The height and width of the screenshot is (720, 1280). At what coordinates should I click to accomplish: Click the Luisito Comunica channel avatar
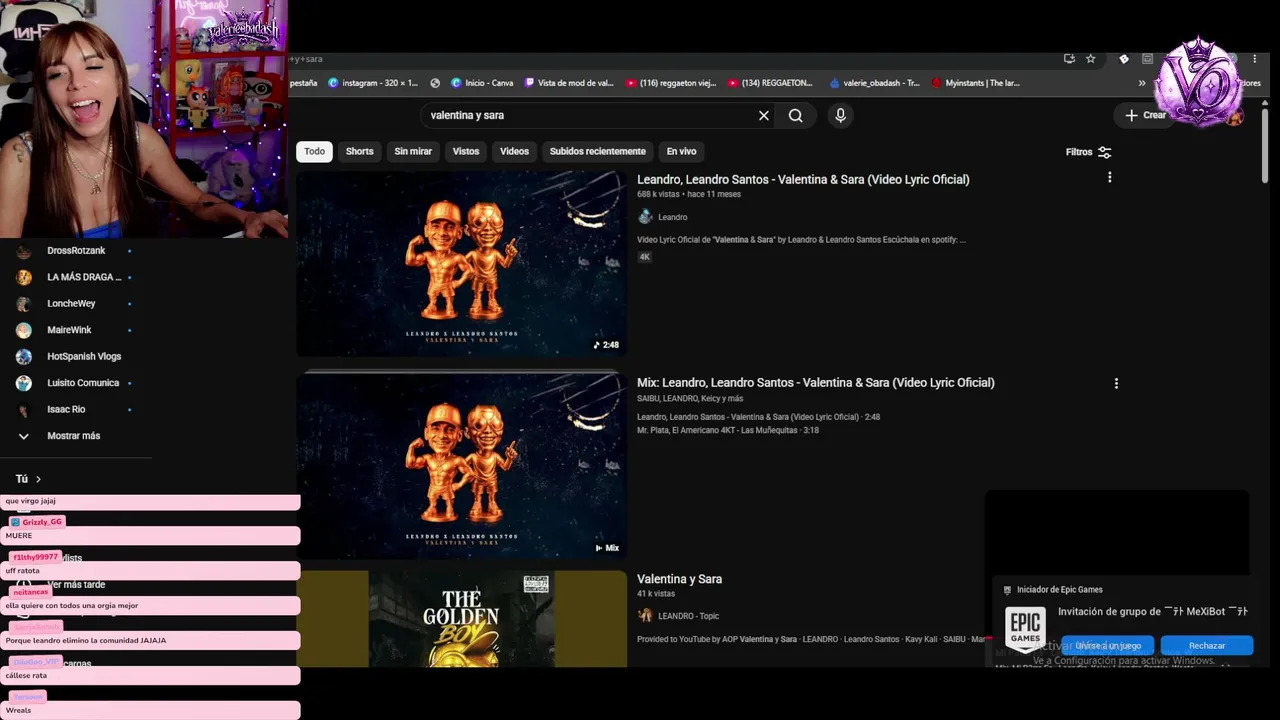point(24,383)
